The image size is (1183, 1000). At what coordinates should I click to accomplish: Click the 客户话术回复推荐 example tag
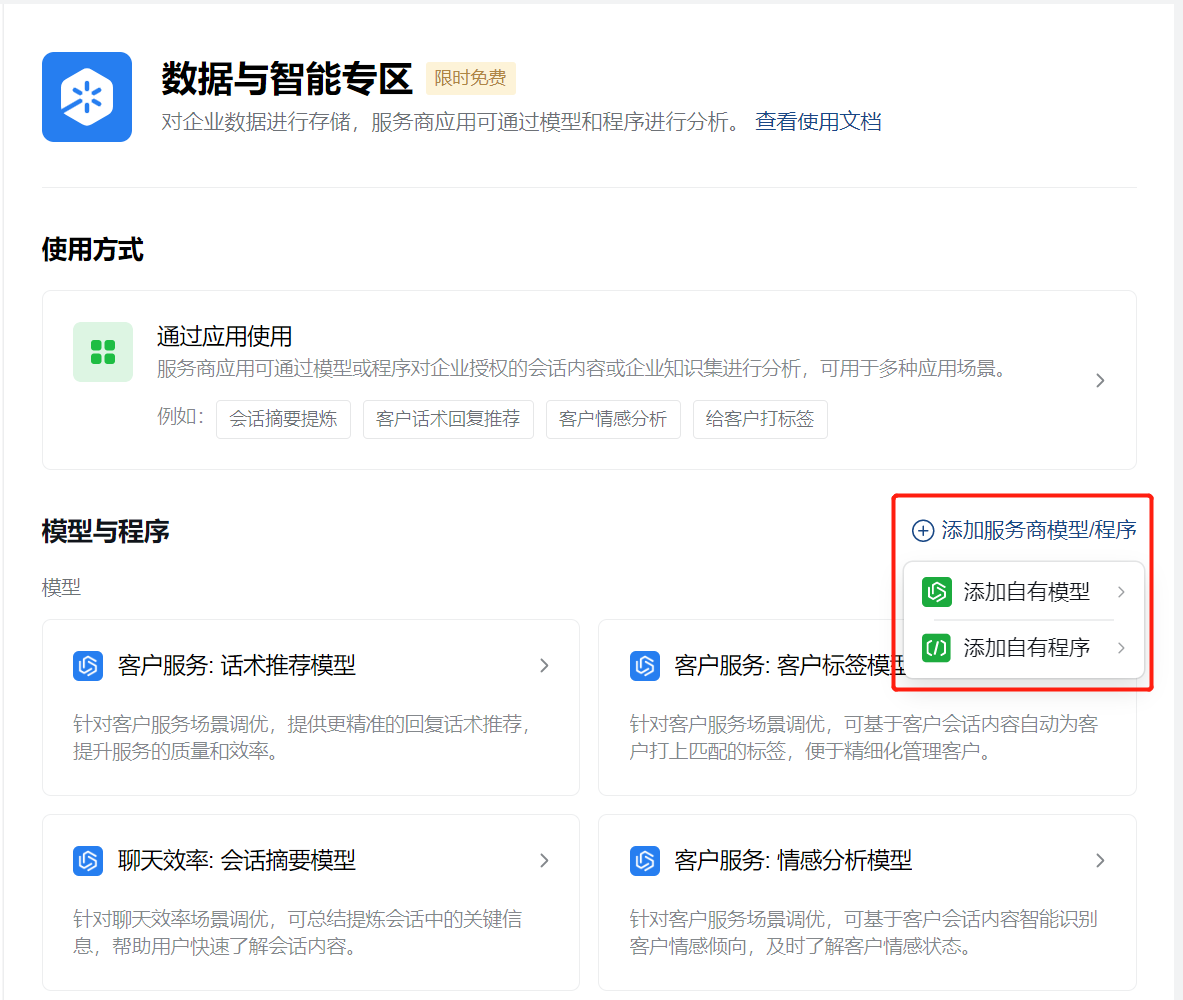tap(448, 419)
